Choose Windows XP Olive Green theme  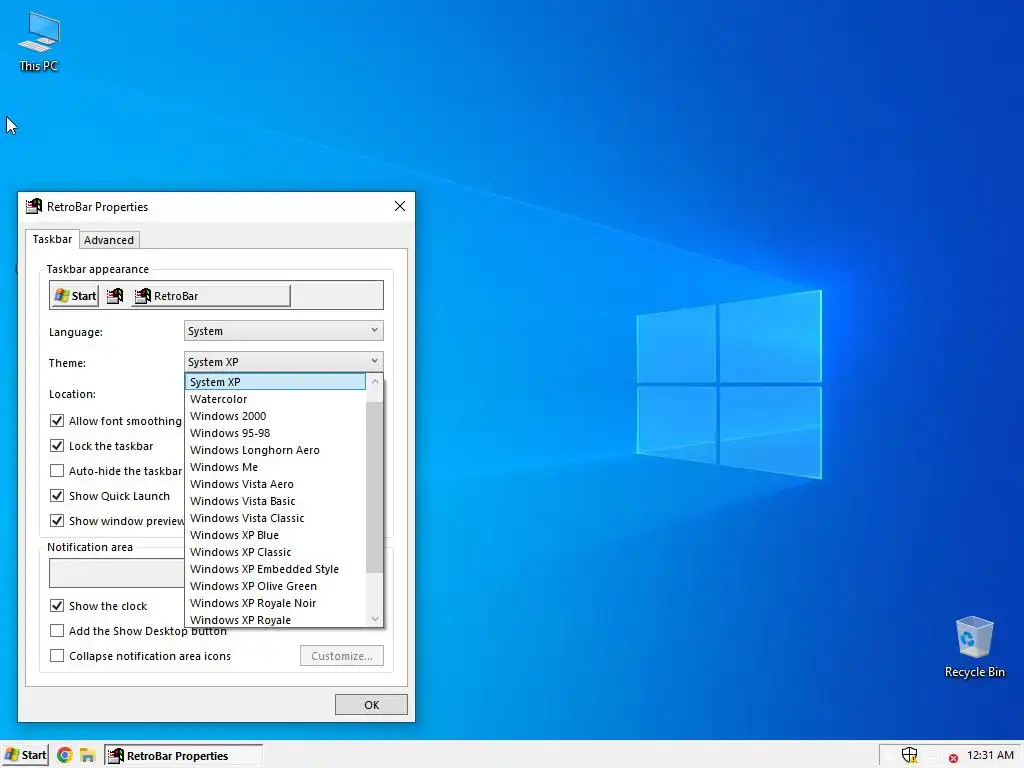pos(275,586)
